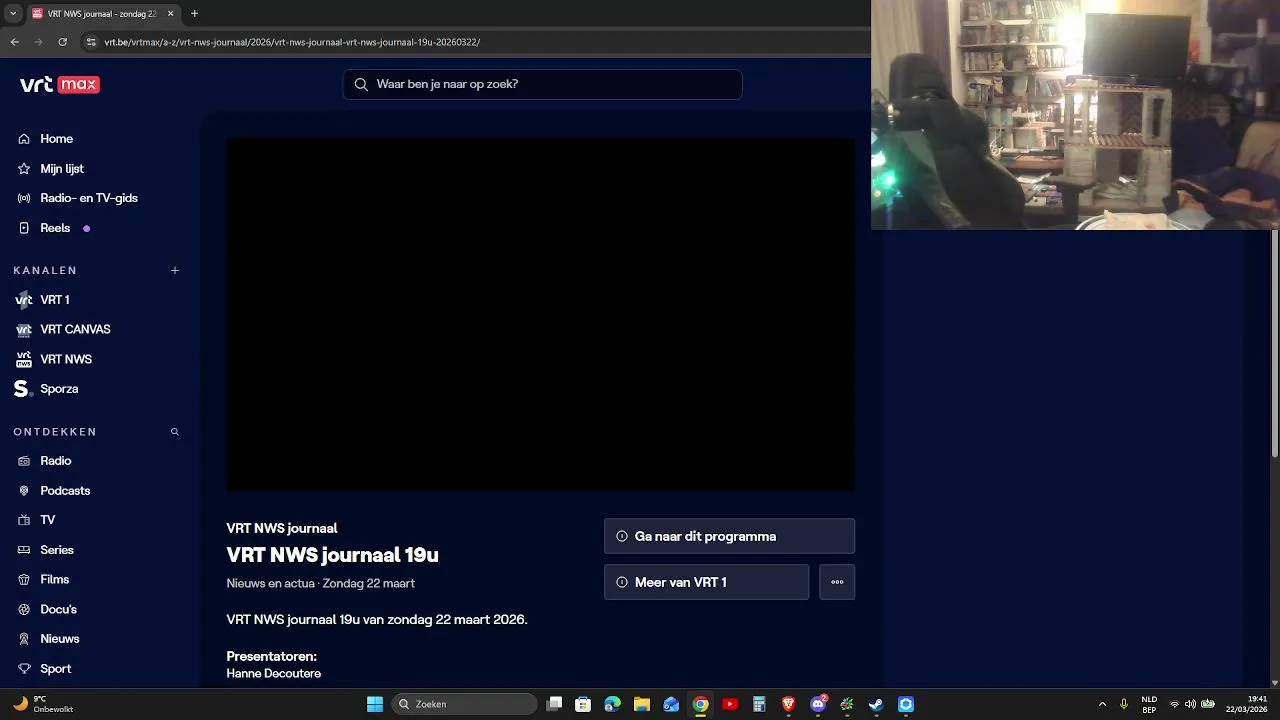Click the webcam overlay thumbnail
Screen dimensions: 1280x720
point(1075,115)
